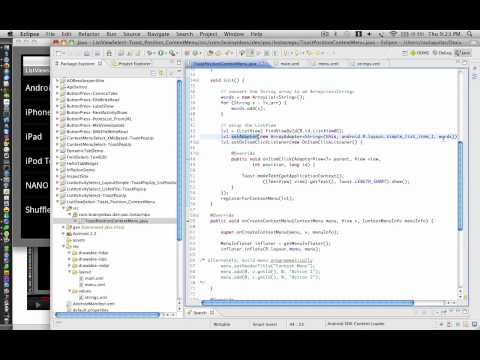The image size is (480, 360).
Task: Click the Package Explorer horizontal scrollbar
Action: (107, 314)
